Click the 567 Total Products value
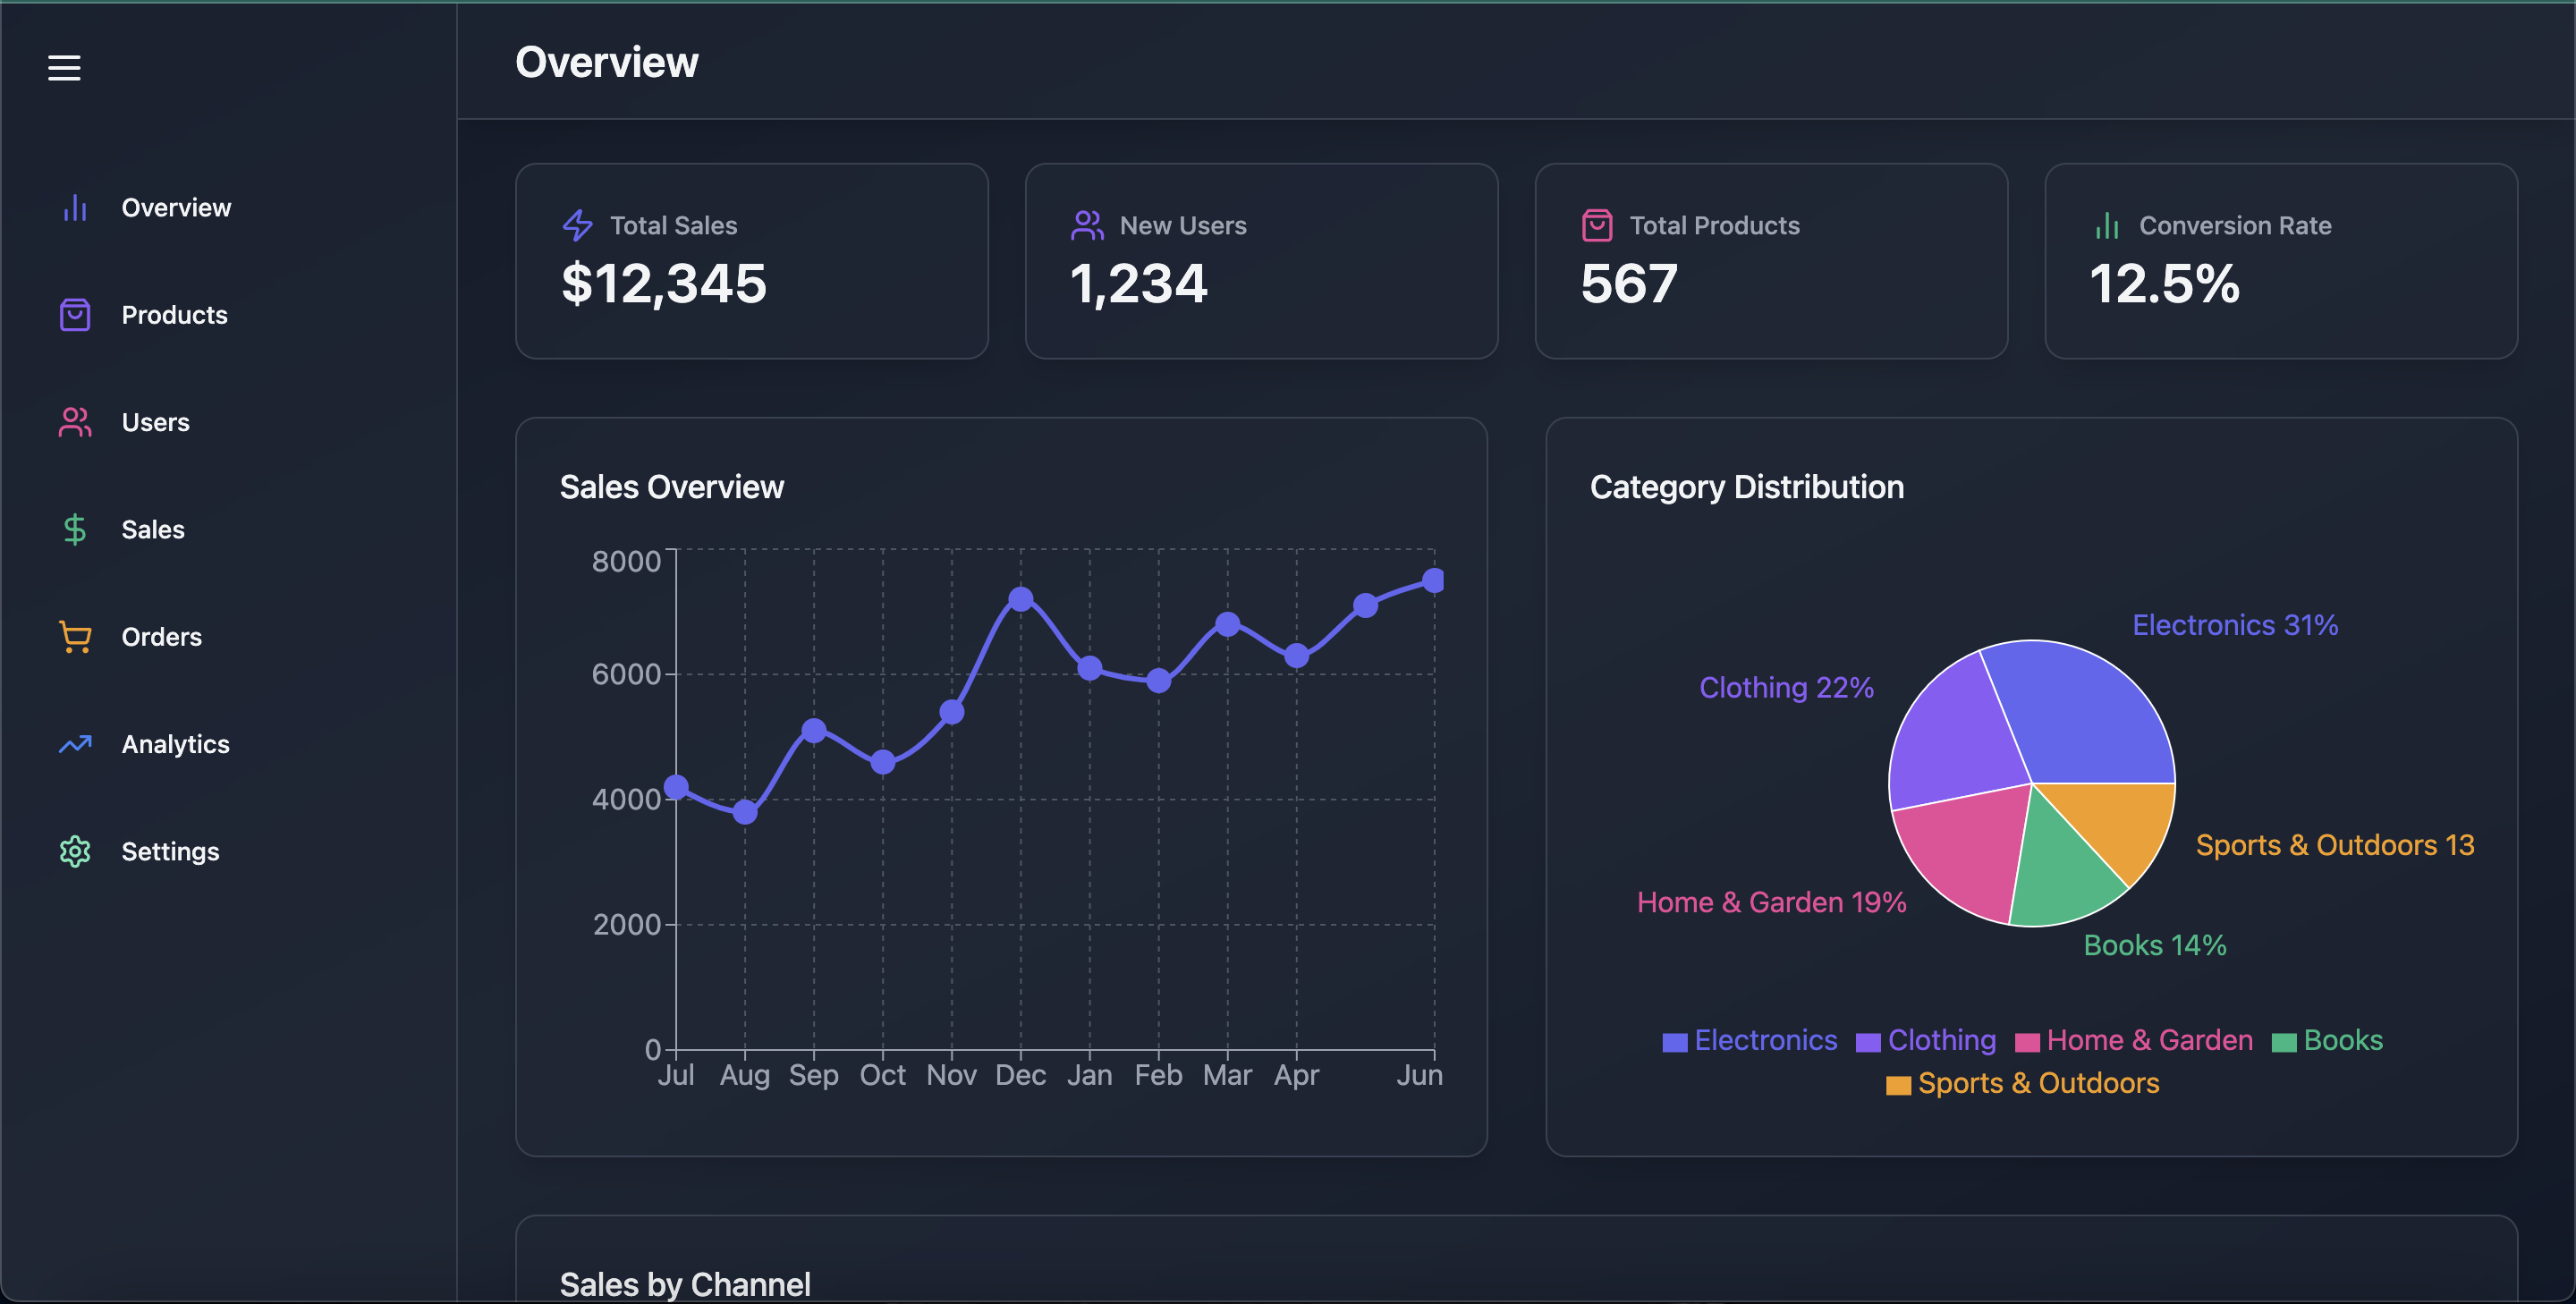Viewport: 2576px width, 1304px height. click(x=1629, y=284)
